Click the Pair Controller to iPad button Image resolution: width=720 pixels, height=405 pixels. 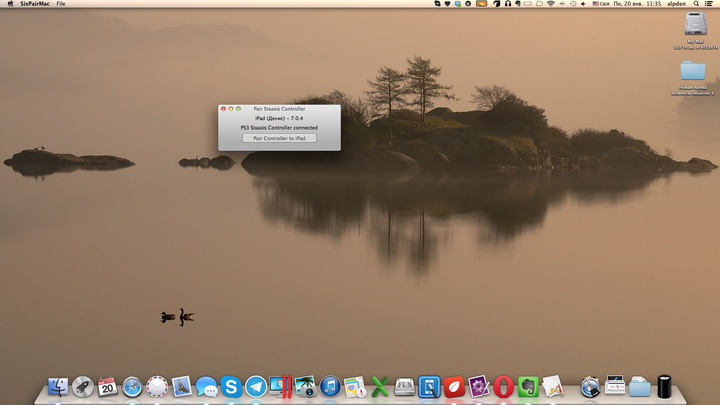(x=279, y=138)
